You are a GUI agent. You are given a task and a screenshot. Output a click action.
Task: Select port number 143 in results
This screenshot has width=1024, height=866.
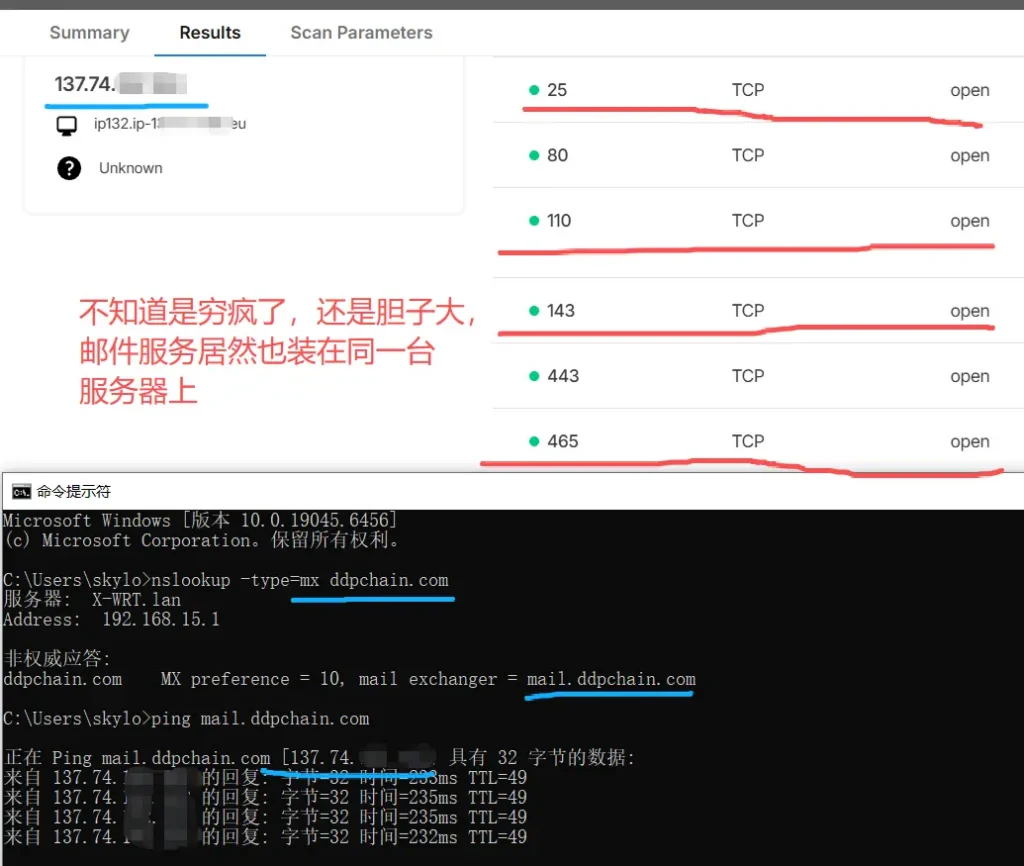pos(561,311)
